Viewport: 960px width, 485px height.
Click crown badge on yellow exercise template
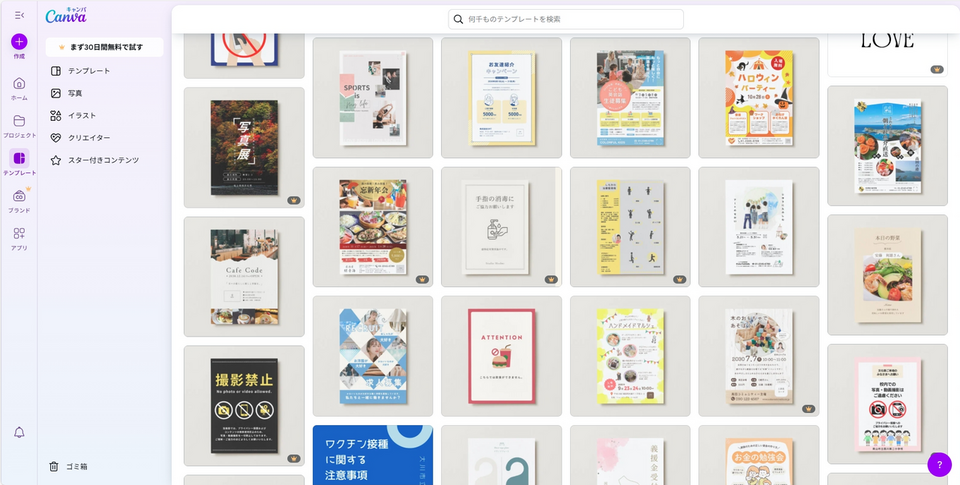pos(680,279)
